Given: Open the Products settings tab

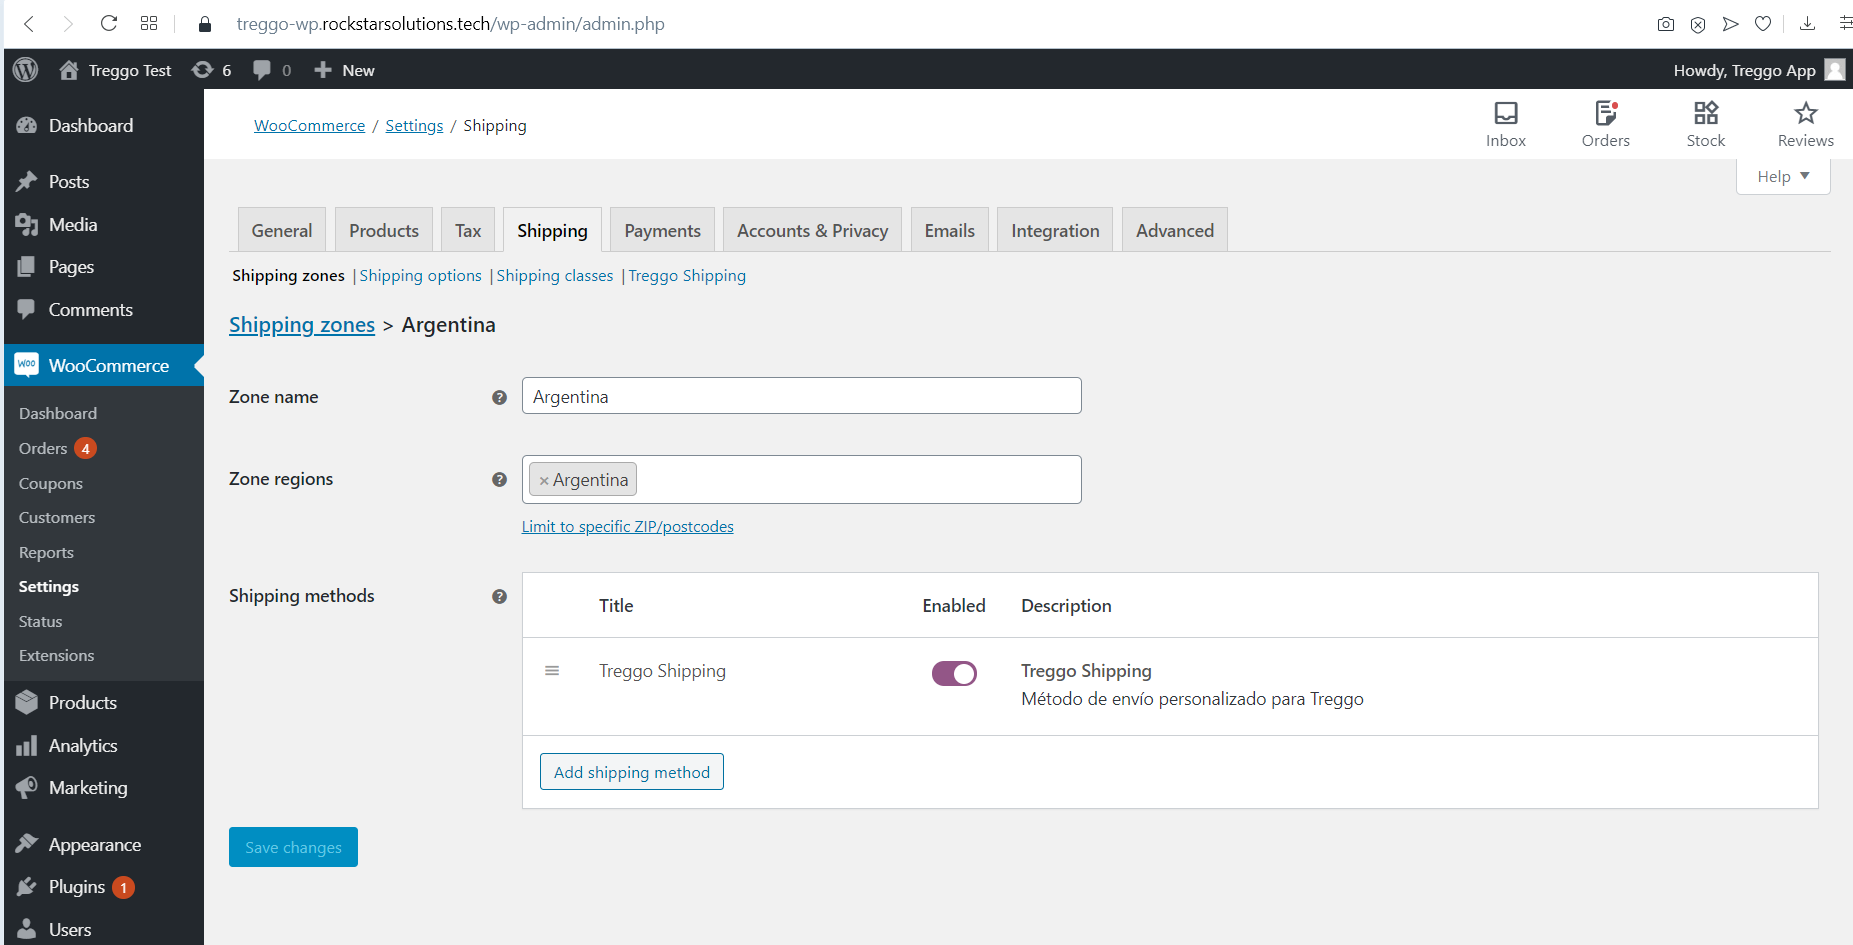Looking at the screenshot, I should (x=384, y=230).
